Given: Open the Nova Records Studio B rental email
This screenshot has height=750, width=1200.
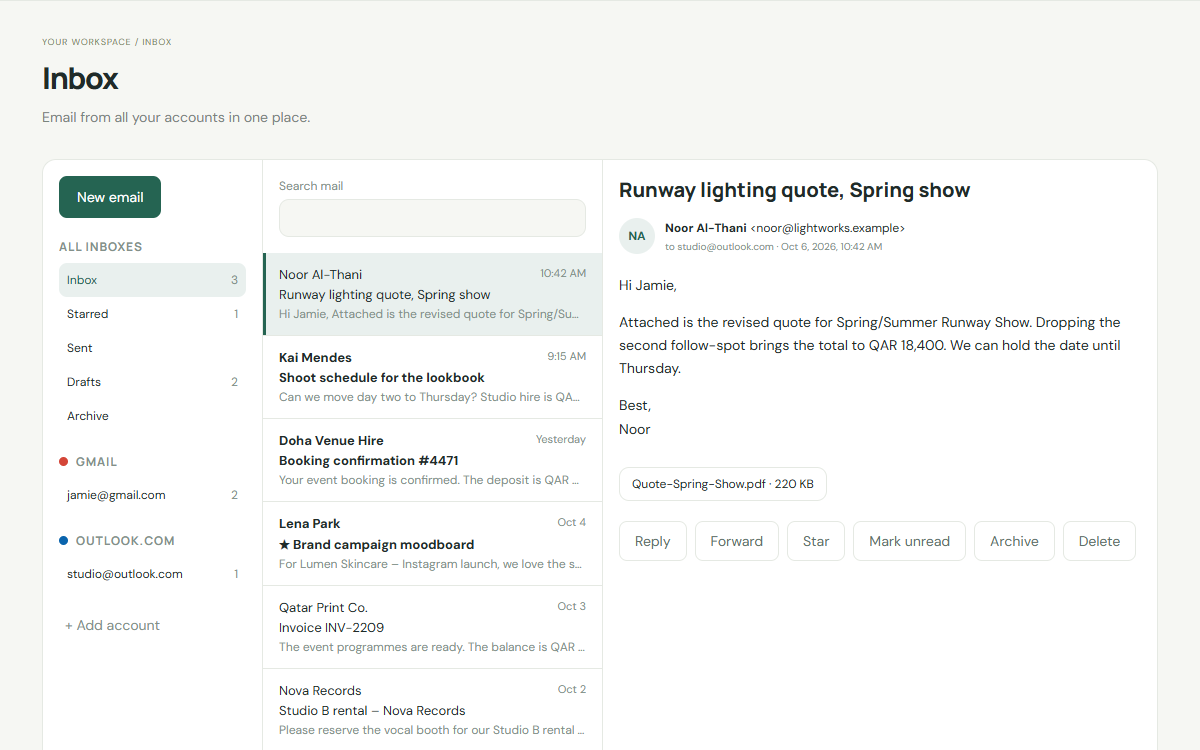Looking at the screenshot, I should [432, 710].
